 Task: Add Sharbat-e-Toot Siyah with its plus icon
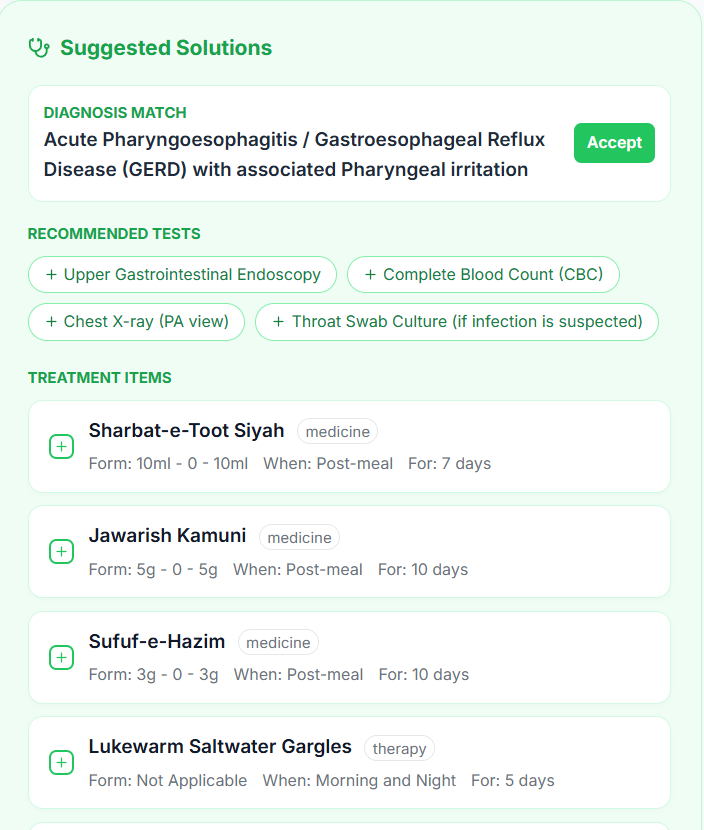coord(61,447)
